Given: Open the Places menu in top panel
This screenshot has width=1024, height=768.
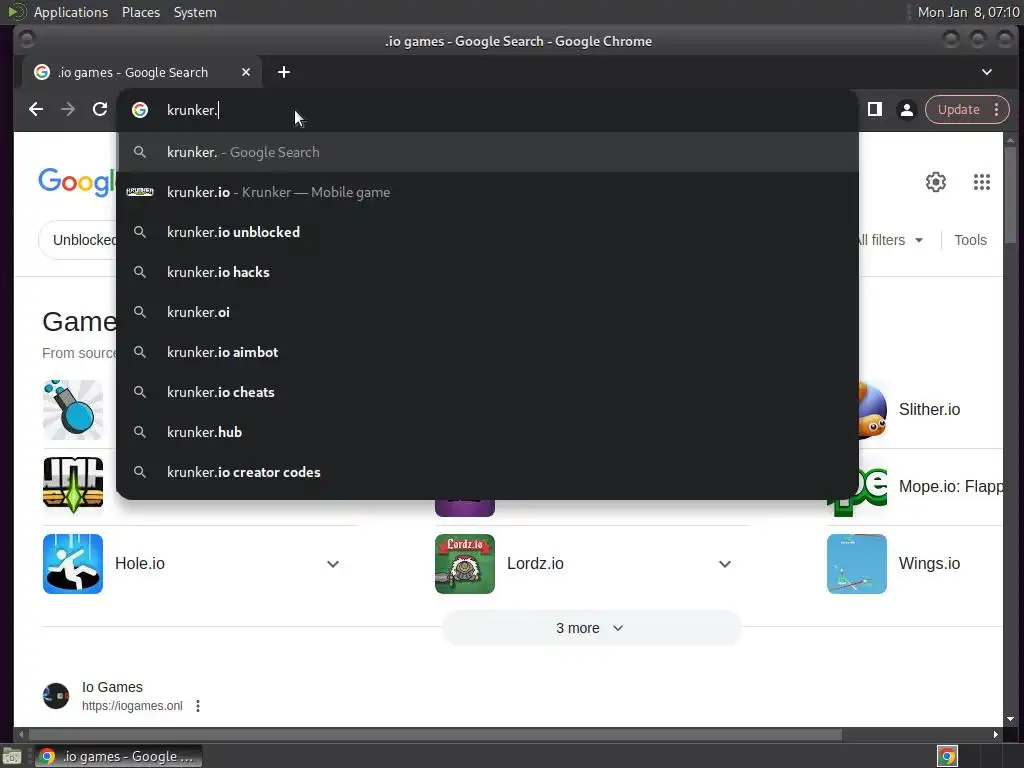Looking at the screenshot, I should click(141, 12).
